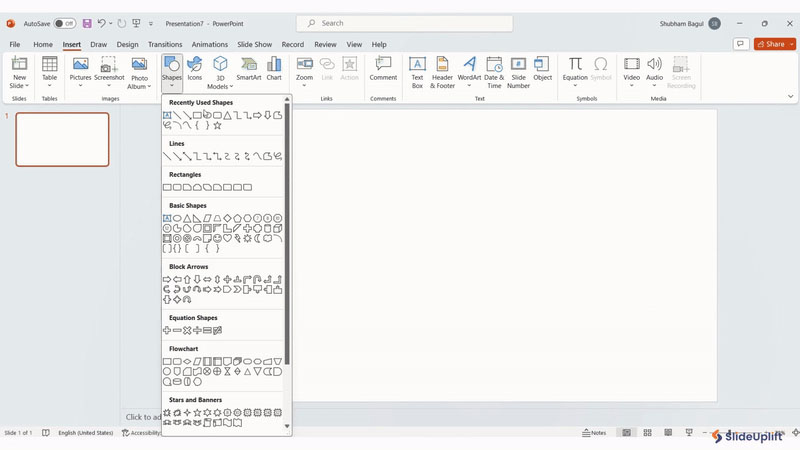Switch to Slide Sorter view
800x450 pixels.
pos(647,433)
